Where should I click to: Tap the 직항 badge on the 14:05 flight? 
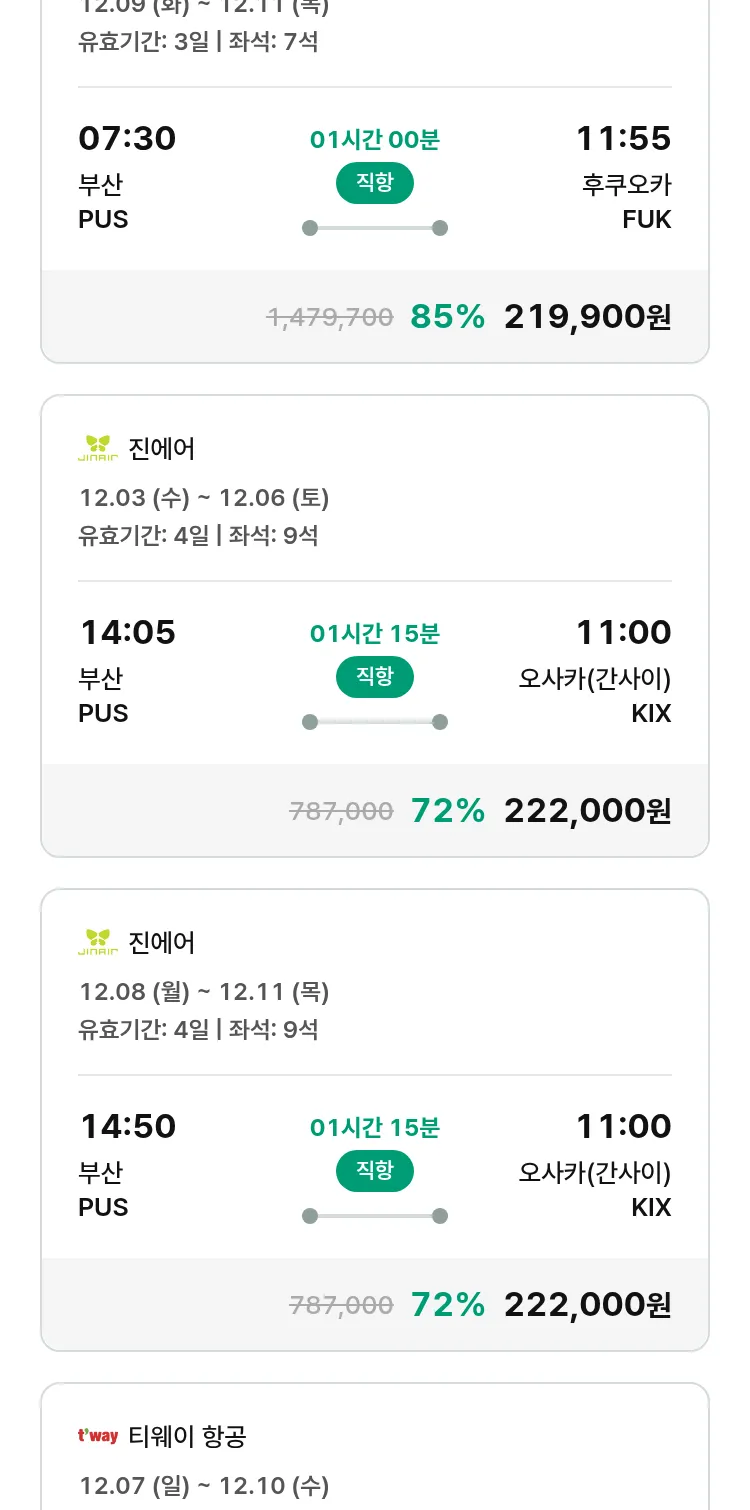(374, 677)
